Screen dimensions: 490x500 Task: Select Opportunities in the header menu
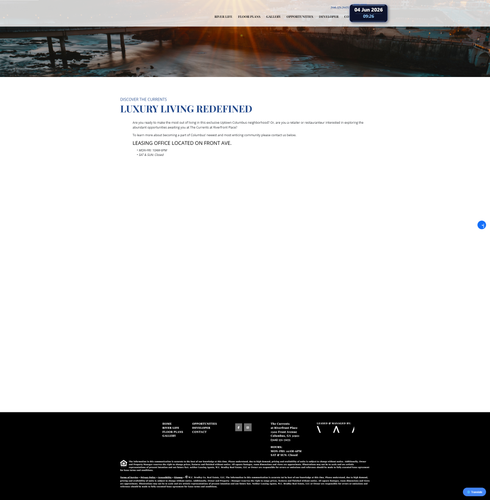(300, 17)
